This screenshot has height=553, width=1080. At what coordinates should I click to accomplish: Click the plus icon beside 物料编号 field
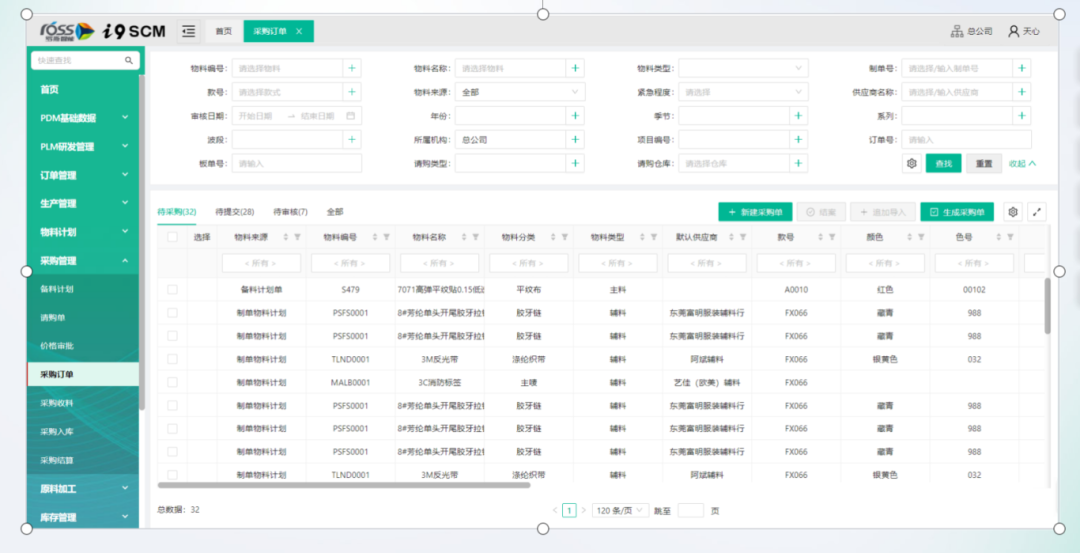tap(352, 68)
